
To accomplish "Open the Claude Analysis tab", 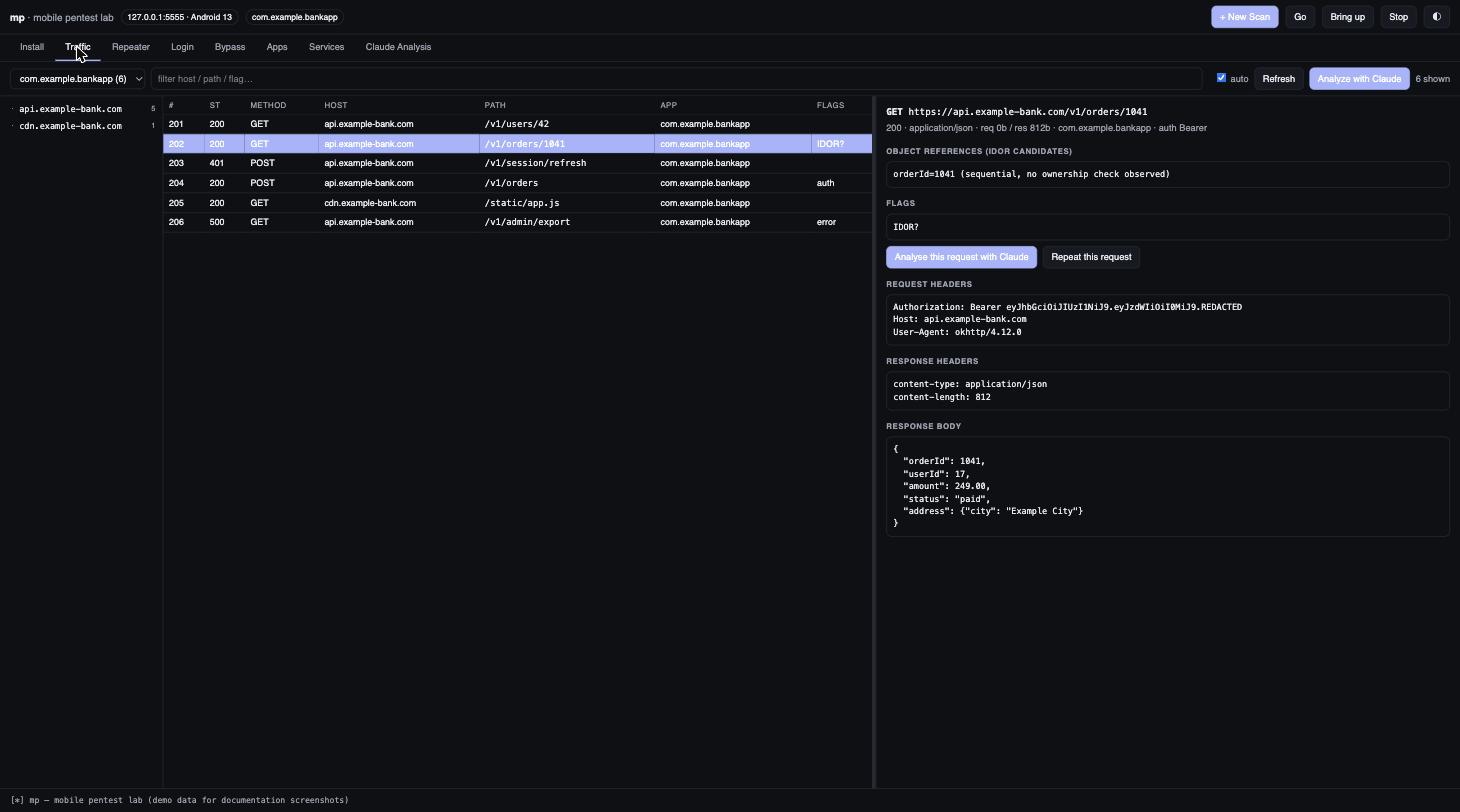I will point(398,47).
